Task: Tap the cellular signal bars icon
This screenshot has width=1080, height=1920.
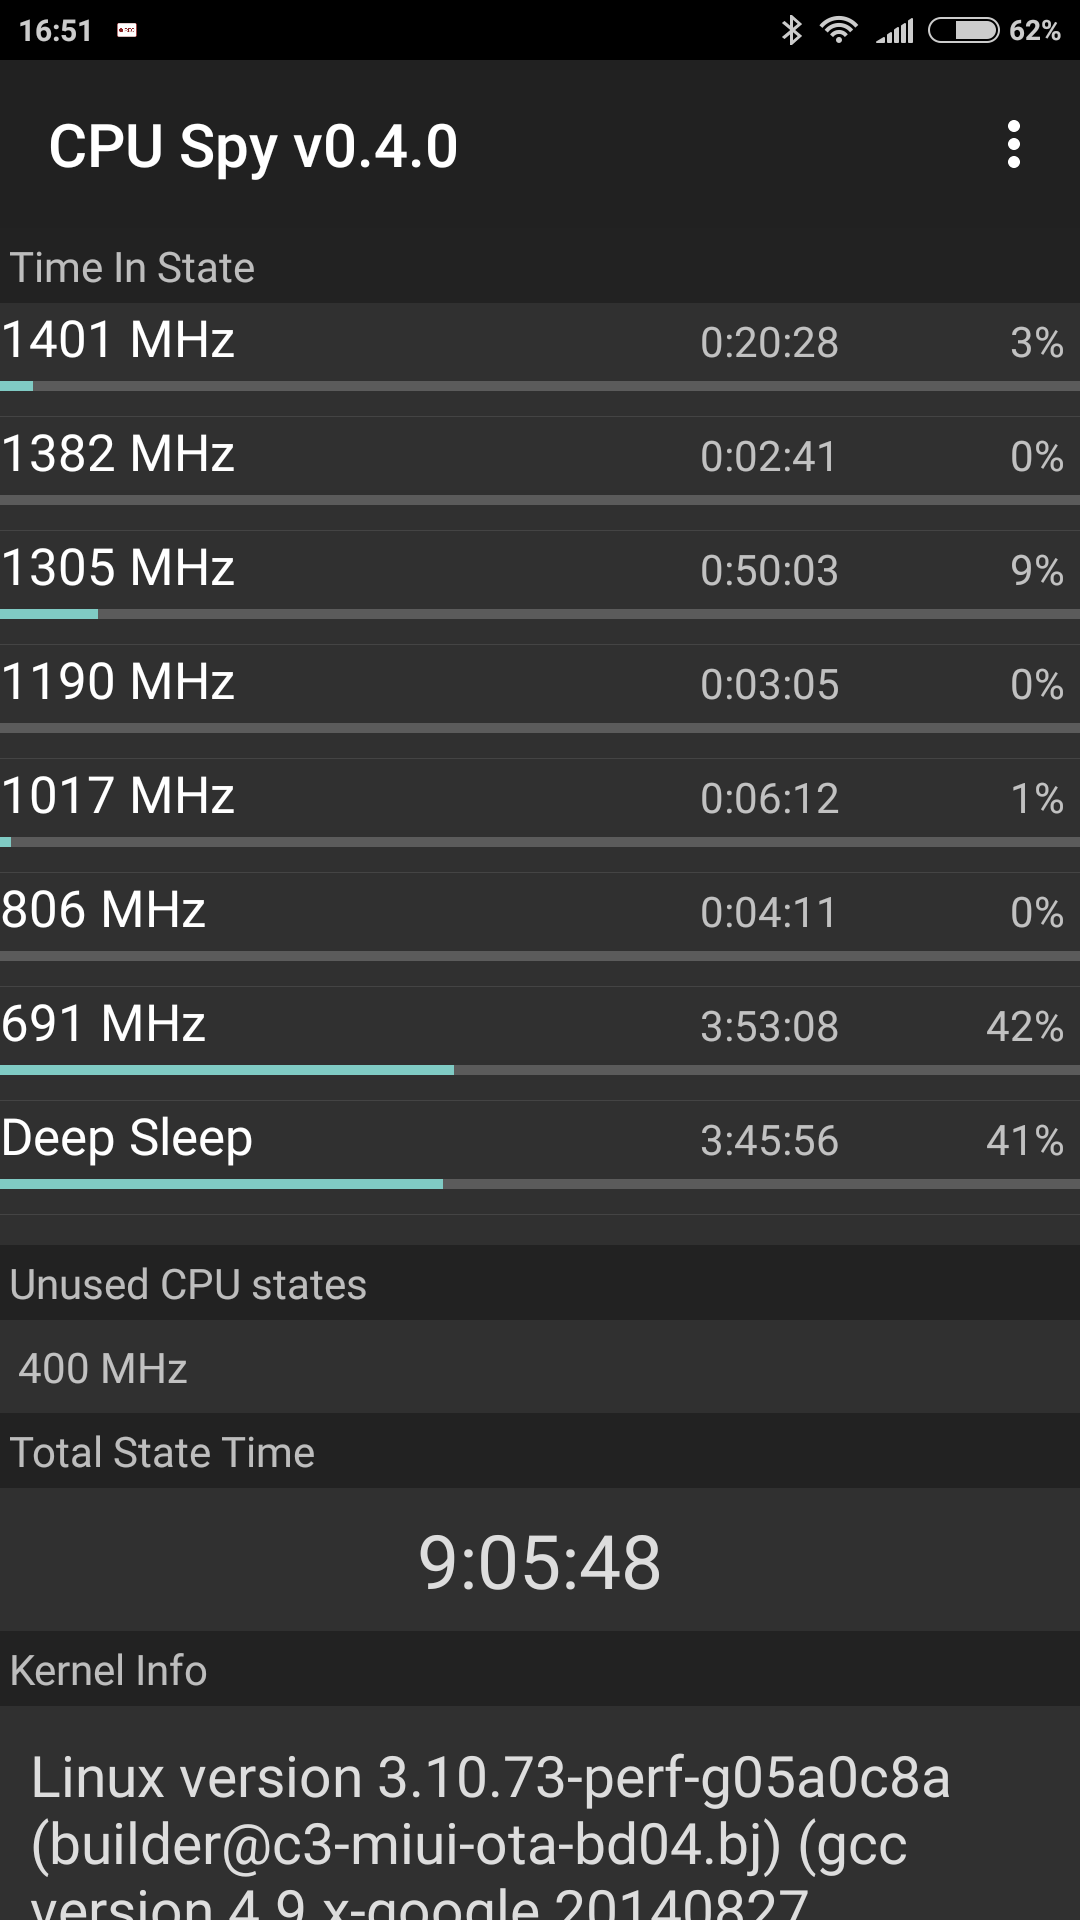Action: (x=895, y=31)
